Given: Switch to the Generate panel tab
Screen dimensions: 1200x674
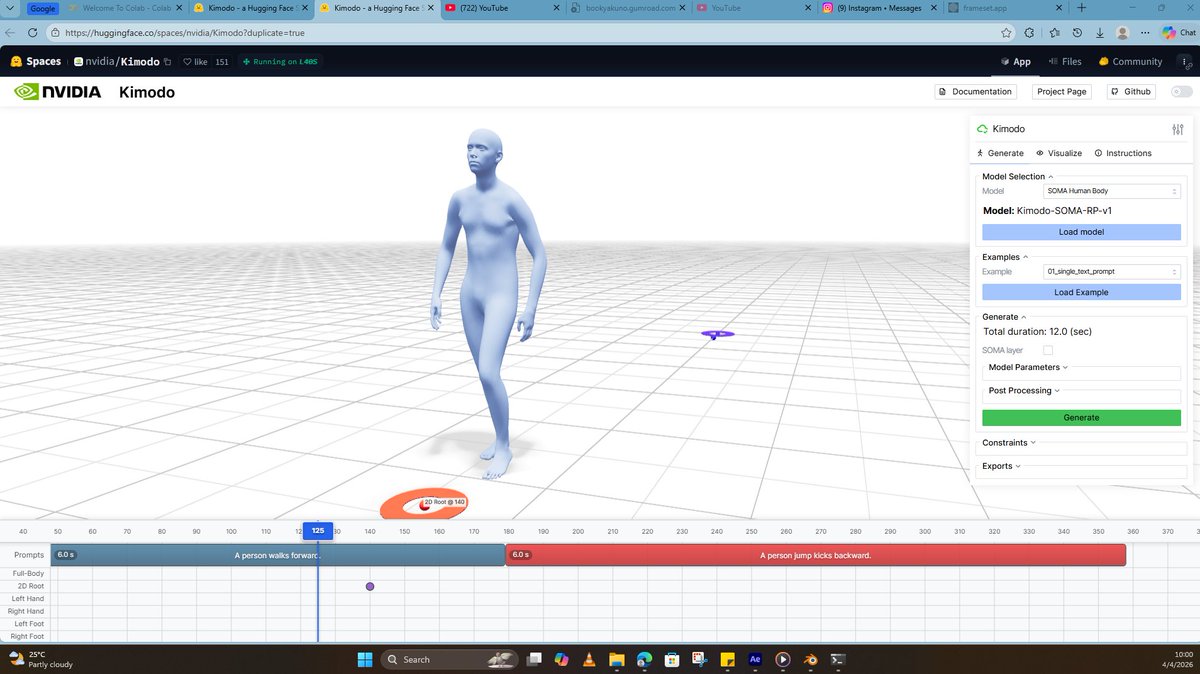Looking at the screenshot, I should (1000, 153).
